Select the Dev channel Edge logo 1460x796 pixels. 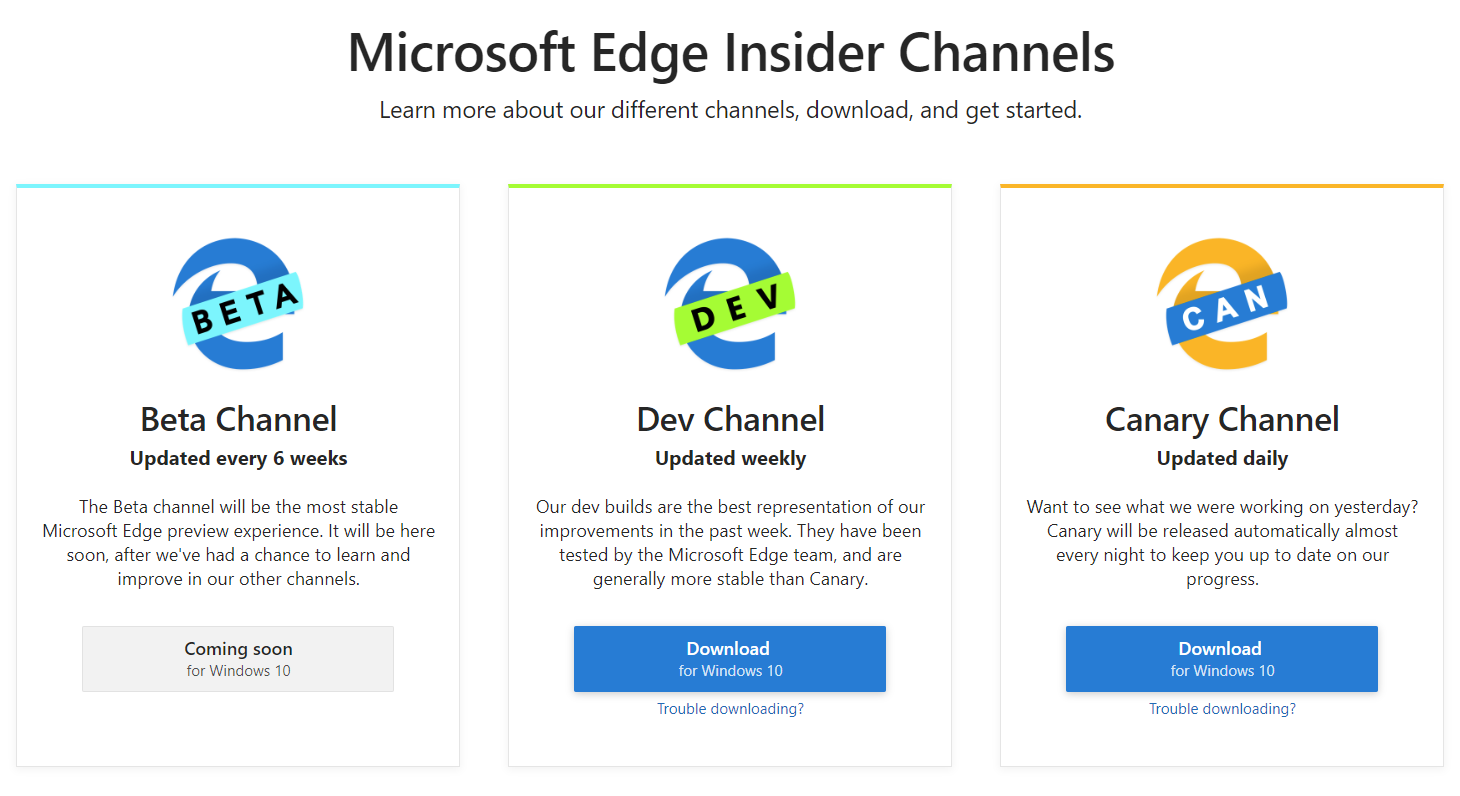(x=730, y=303)
